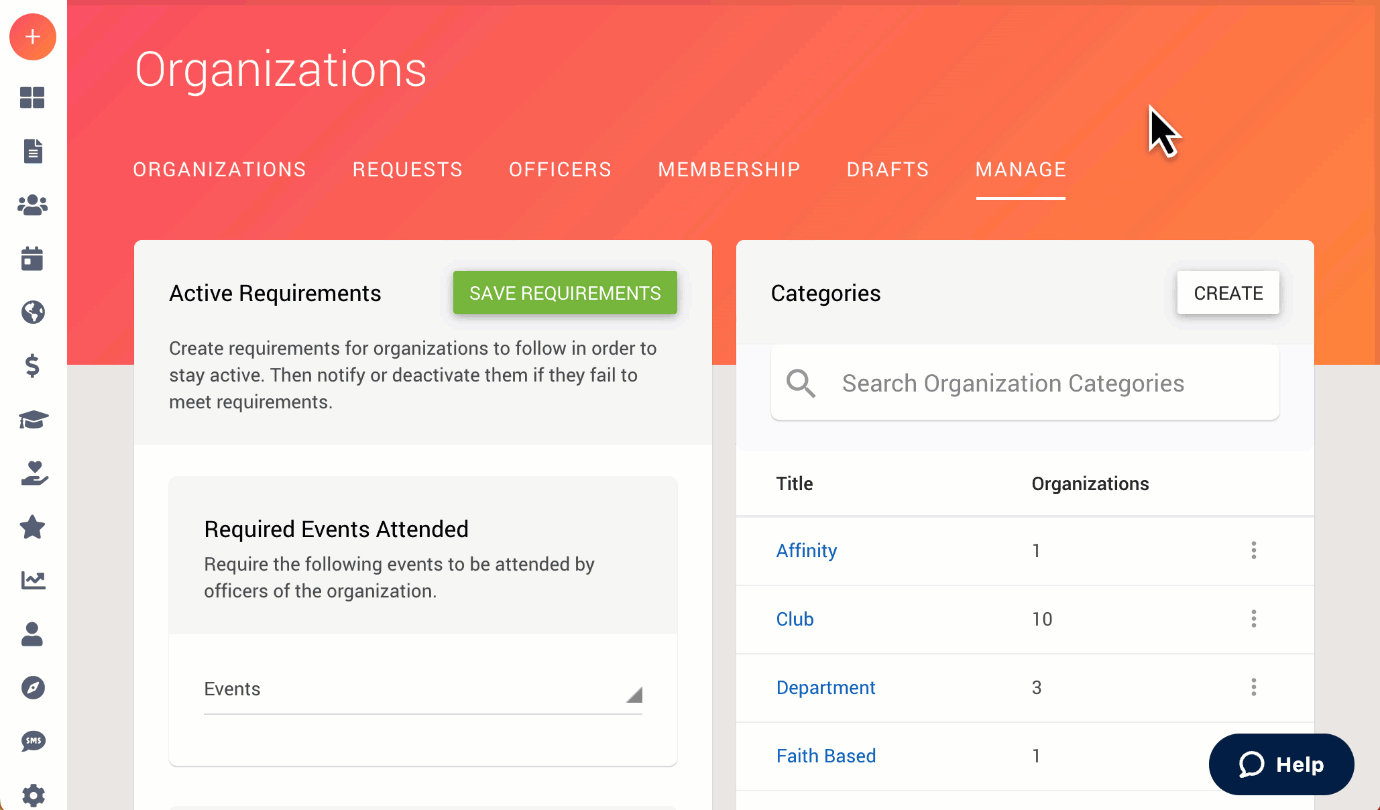Image resolution: width=1380 pixels, height=810 pixels.
Task: Open the Club category link
Action: (795, 619)
